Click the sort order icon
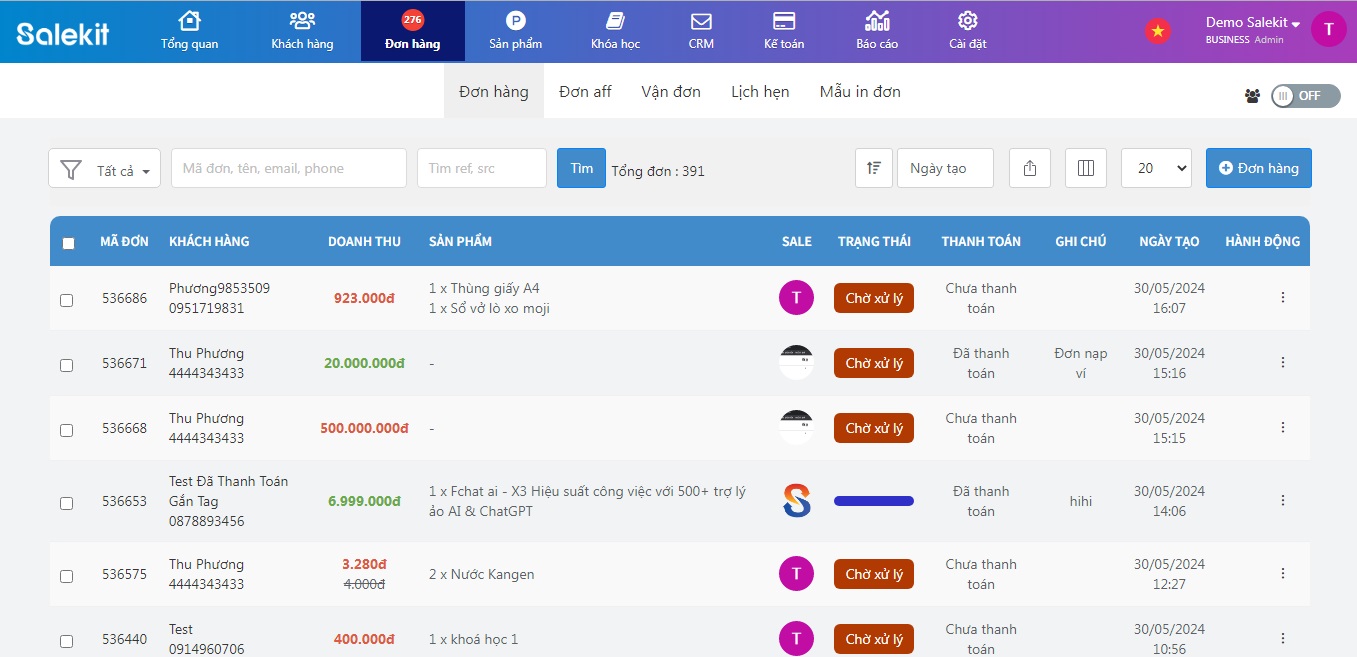Screen dimensions: 1357x657 tap(874, 168)
